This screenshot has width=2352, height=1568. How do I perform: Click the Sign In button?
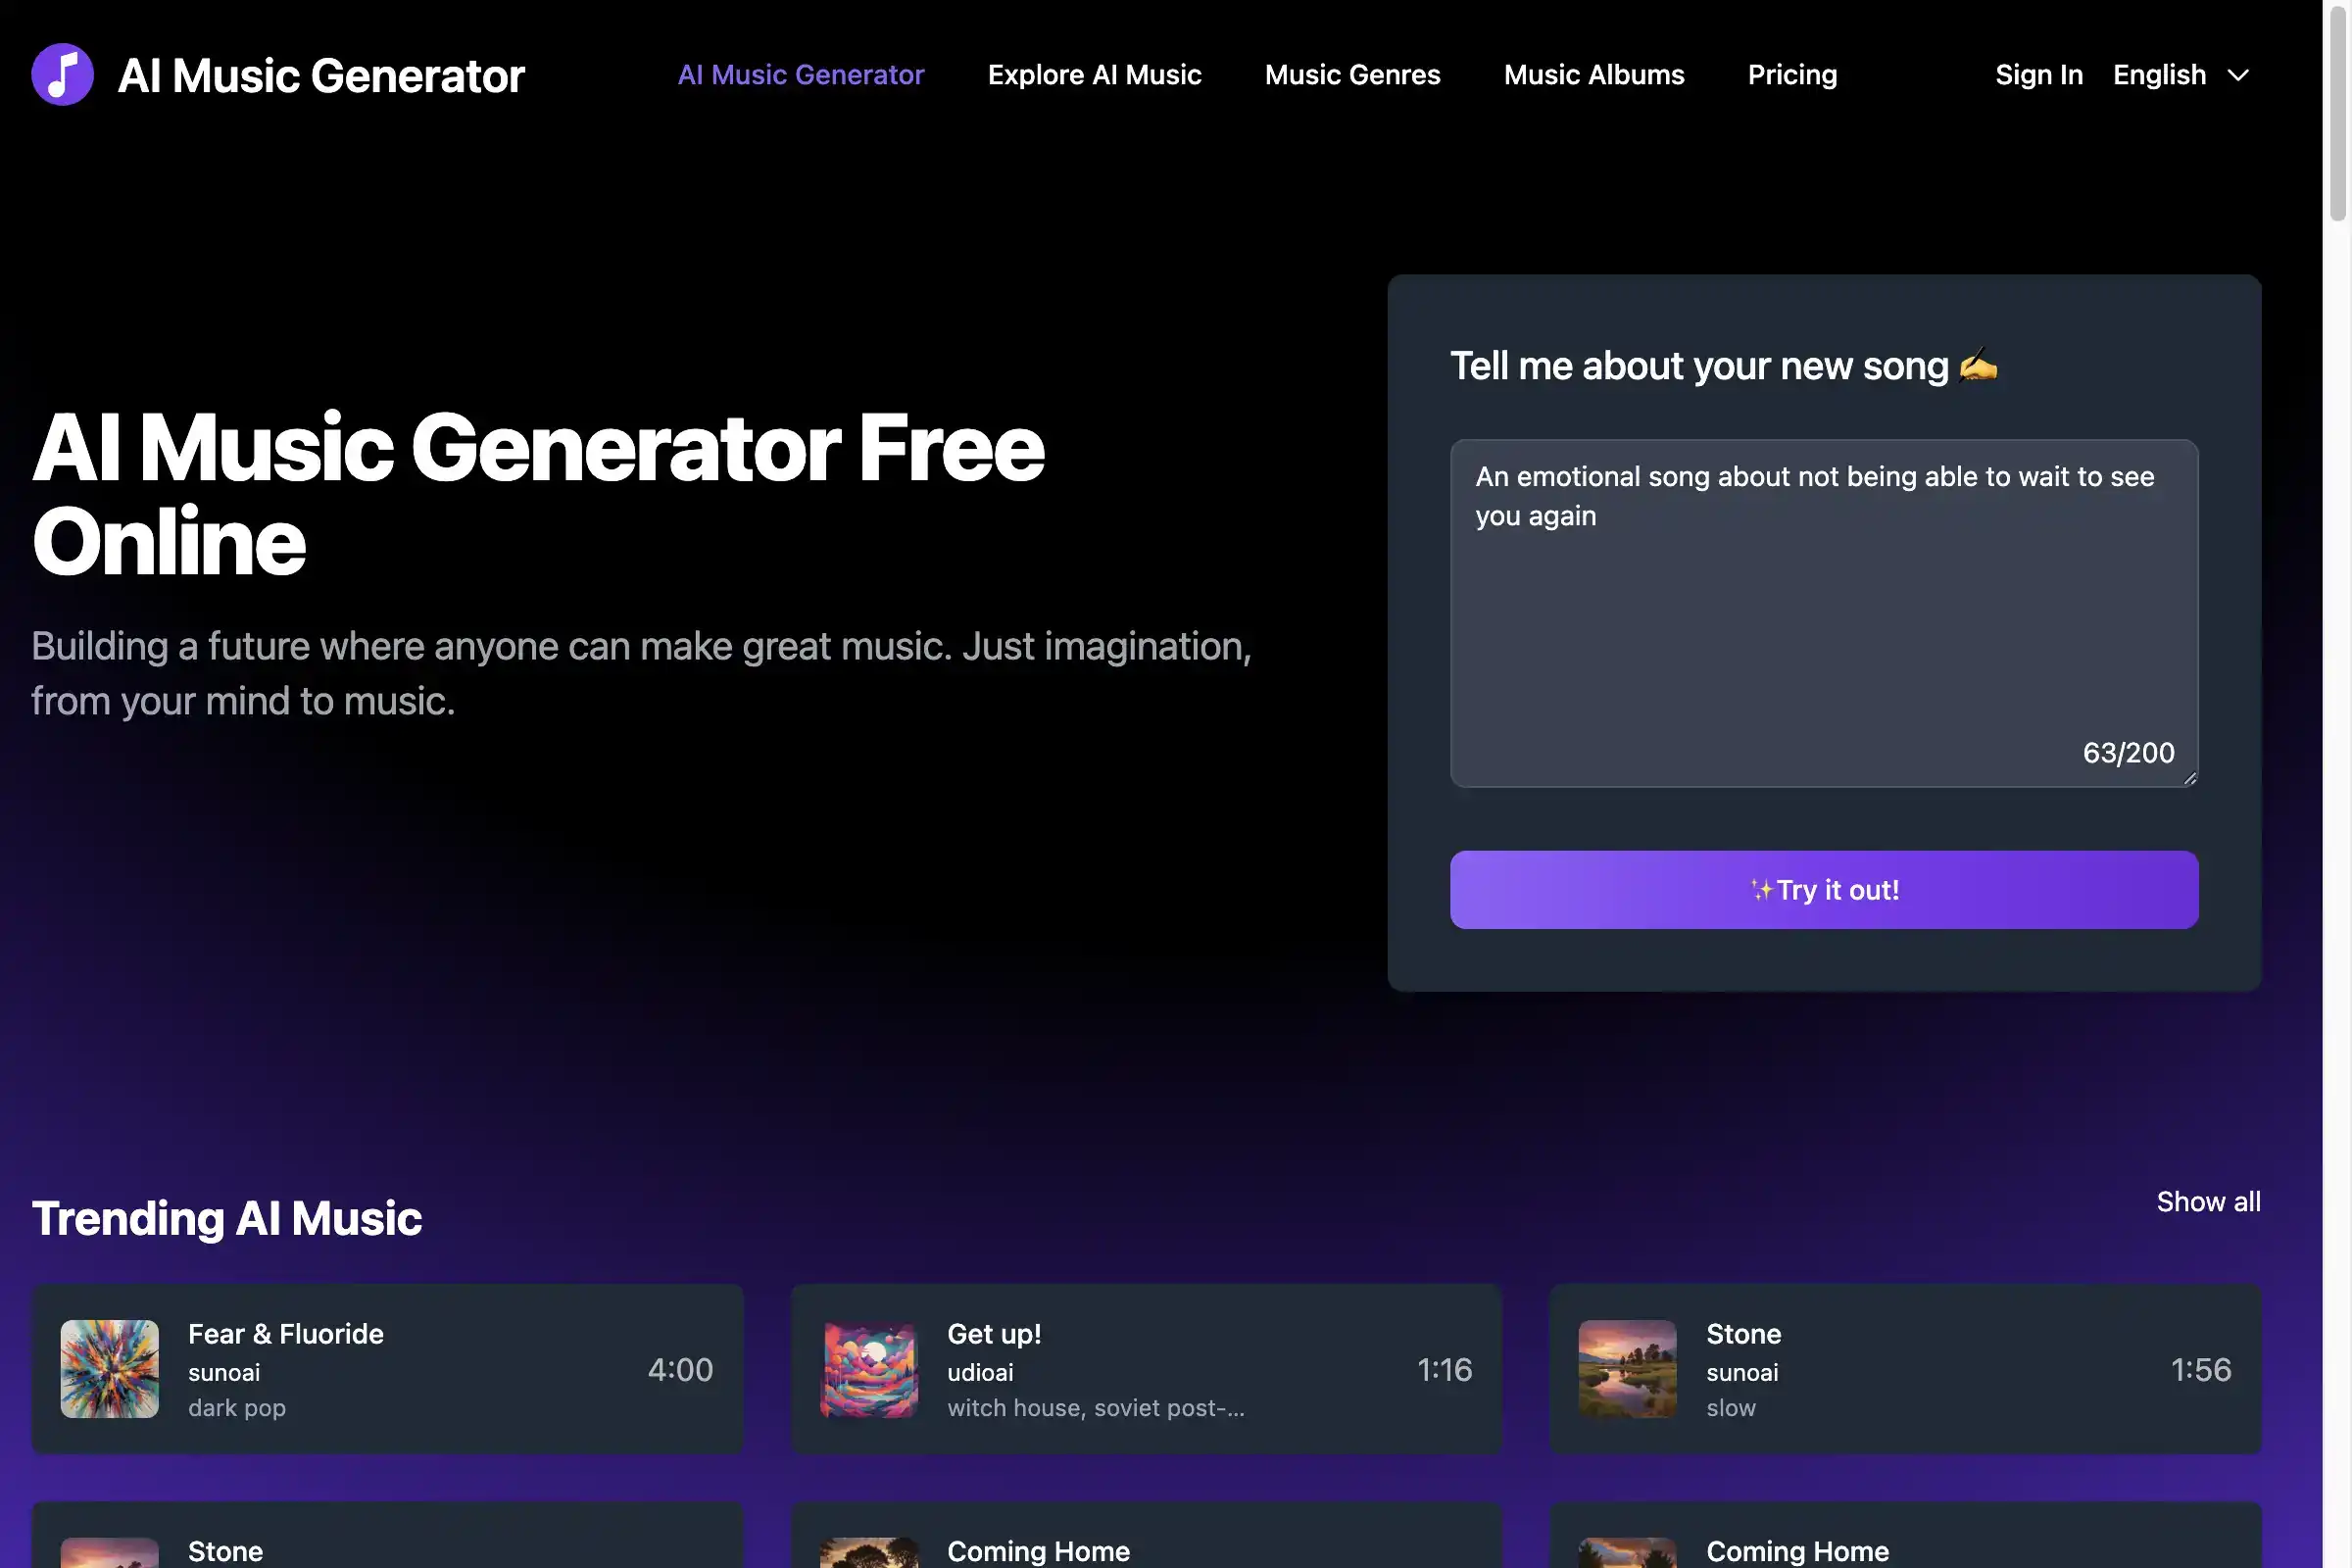(2037, 73)
